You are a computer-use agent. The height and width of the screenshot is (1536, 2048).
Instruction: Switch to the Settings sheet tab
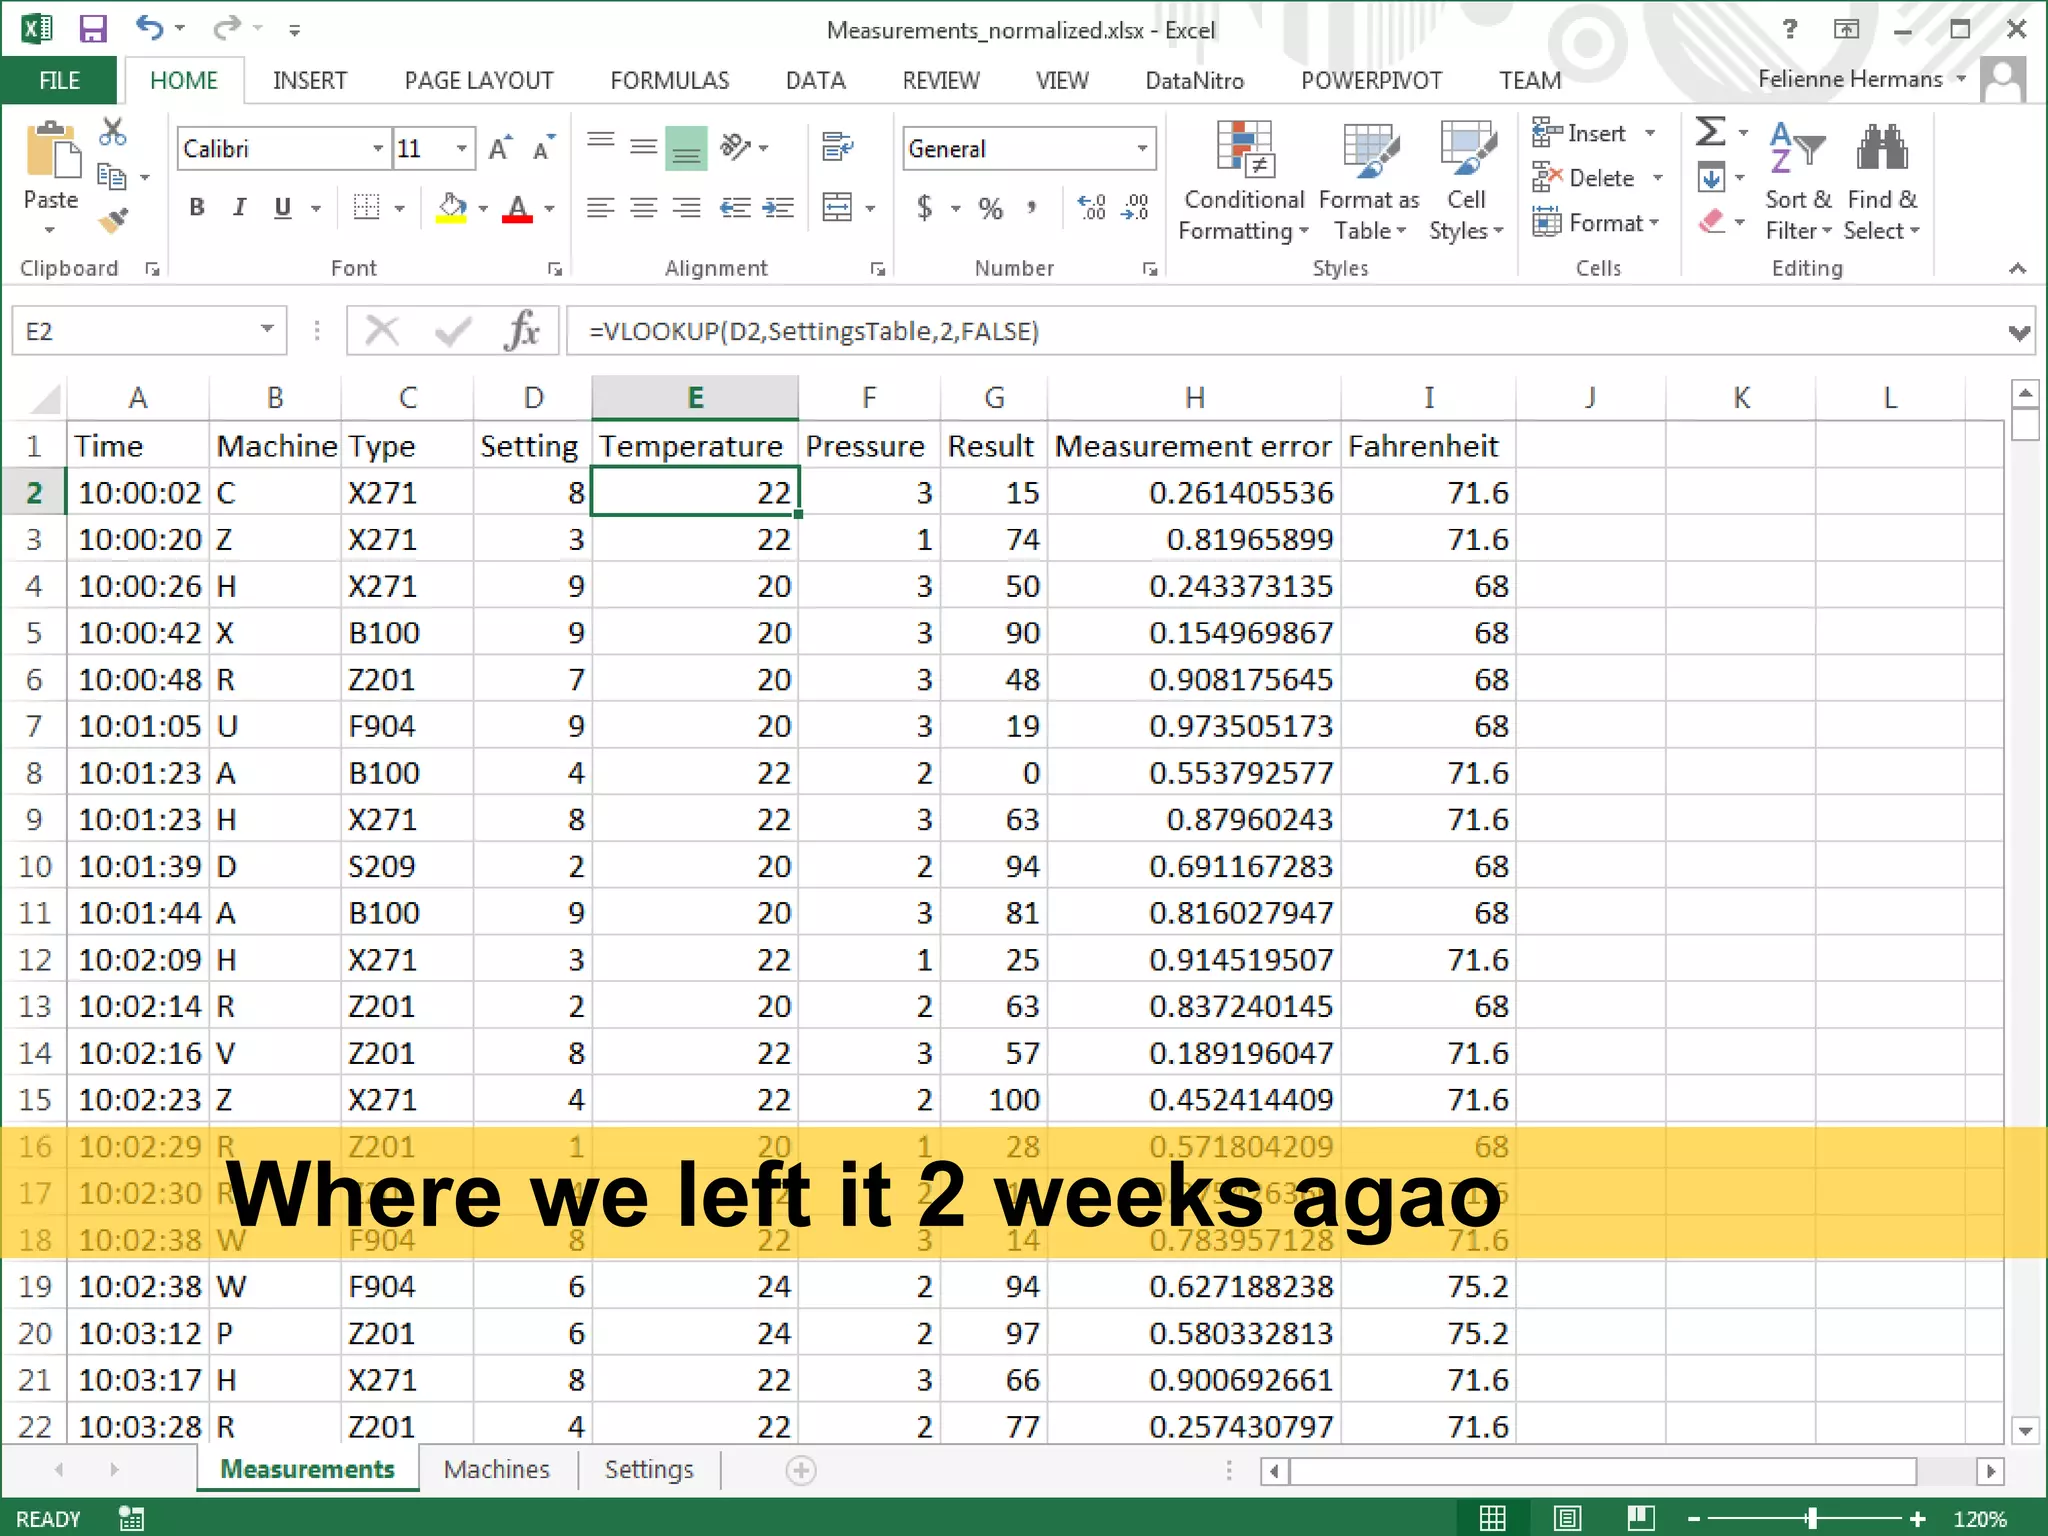pyautogui.click(x=648, y=1469)
